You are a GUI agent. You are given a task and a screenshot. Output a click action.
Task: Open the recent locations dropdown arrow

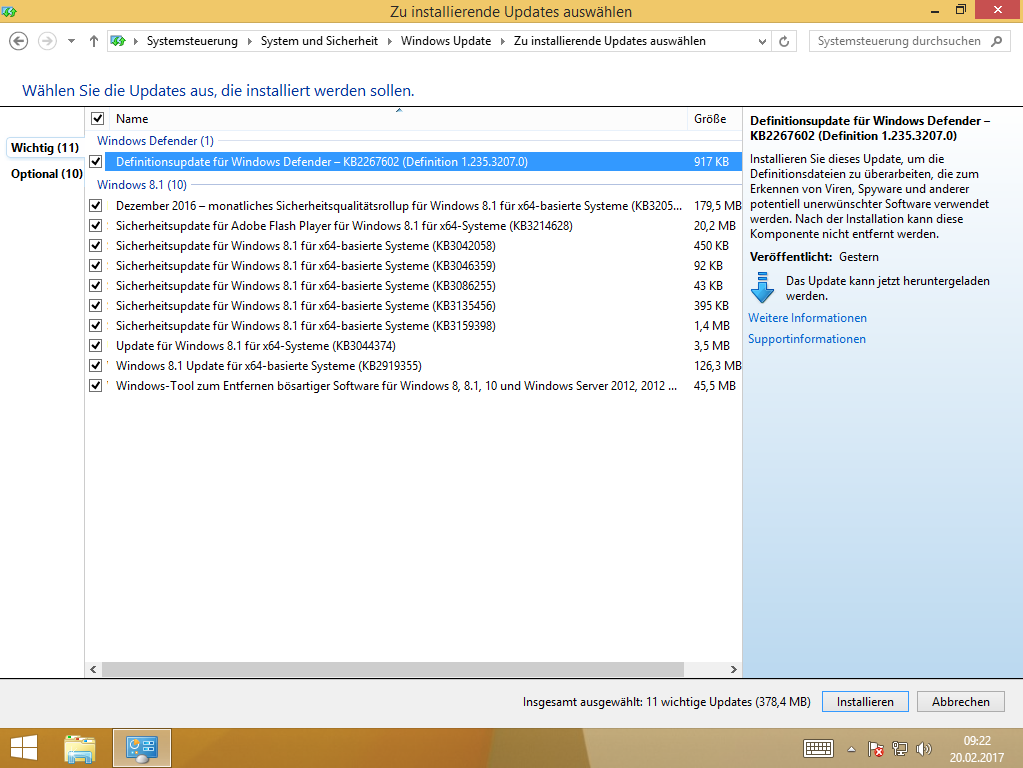tap(71, 41)
